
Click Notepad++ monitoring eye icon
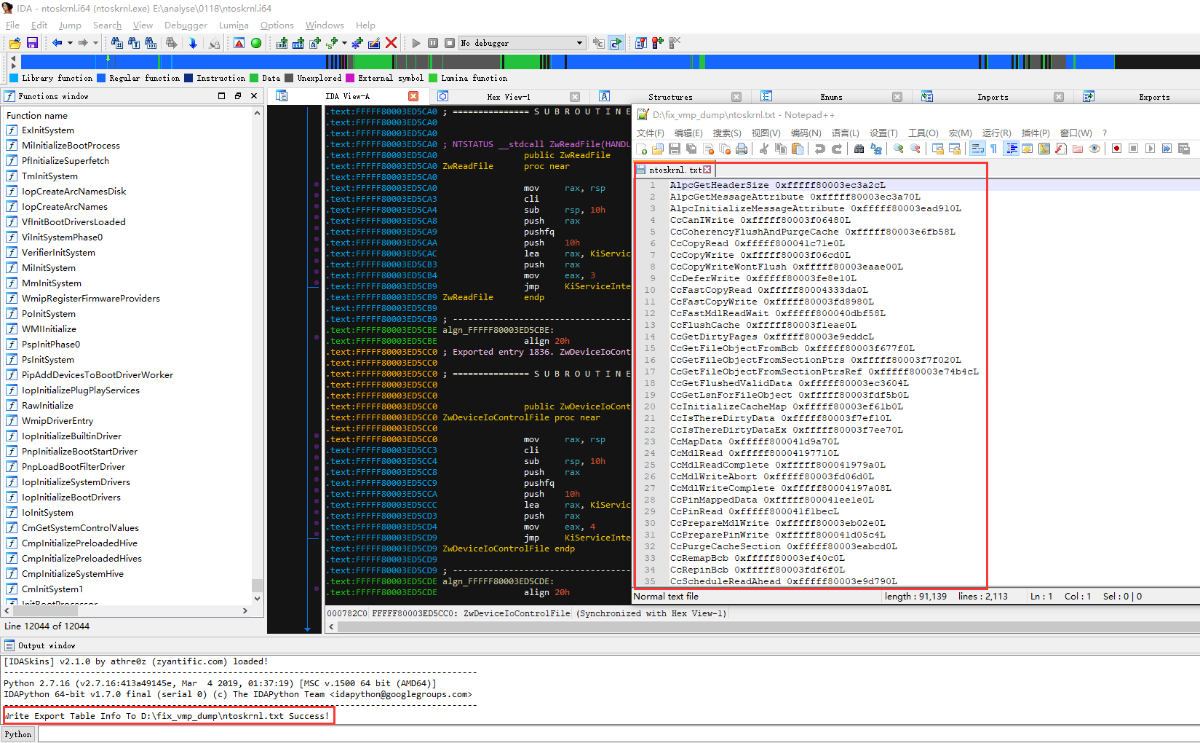pyautogui.click(x=1095, y=148)
